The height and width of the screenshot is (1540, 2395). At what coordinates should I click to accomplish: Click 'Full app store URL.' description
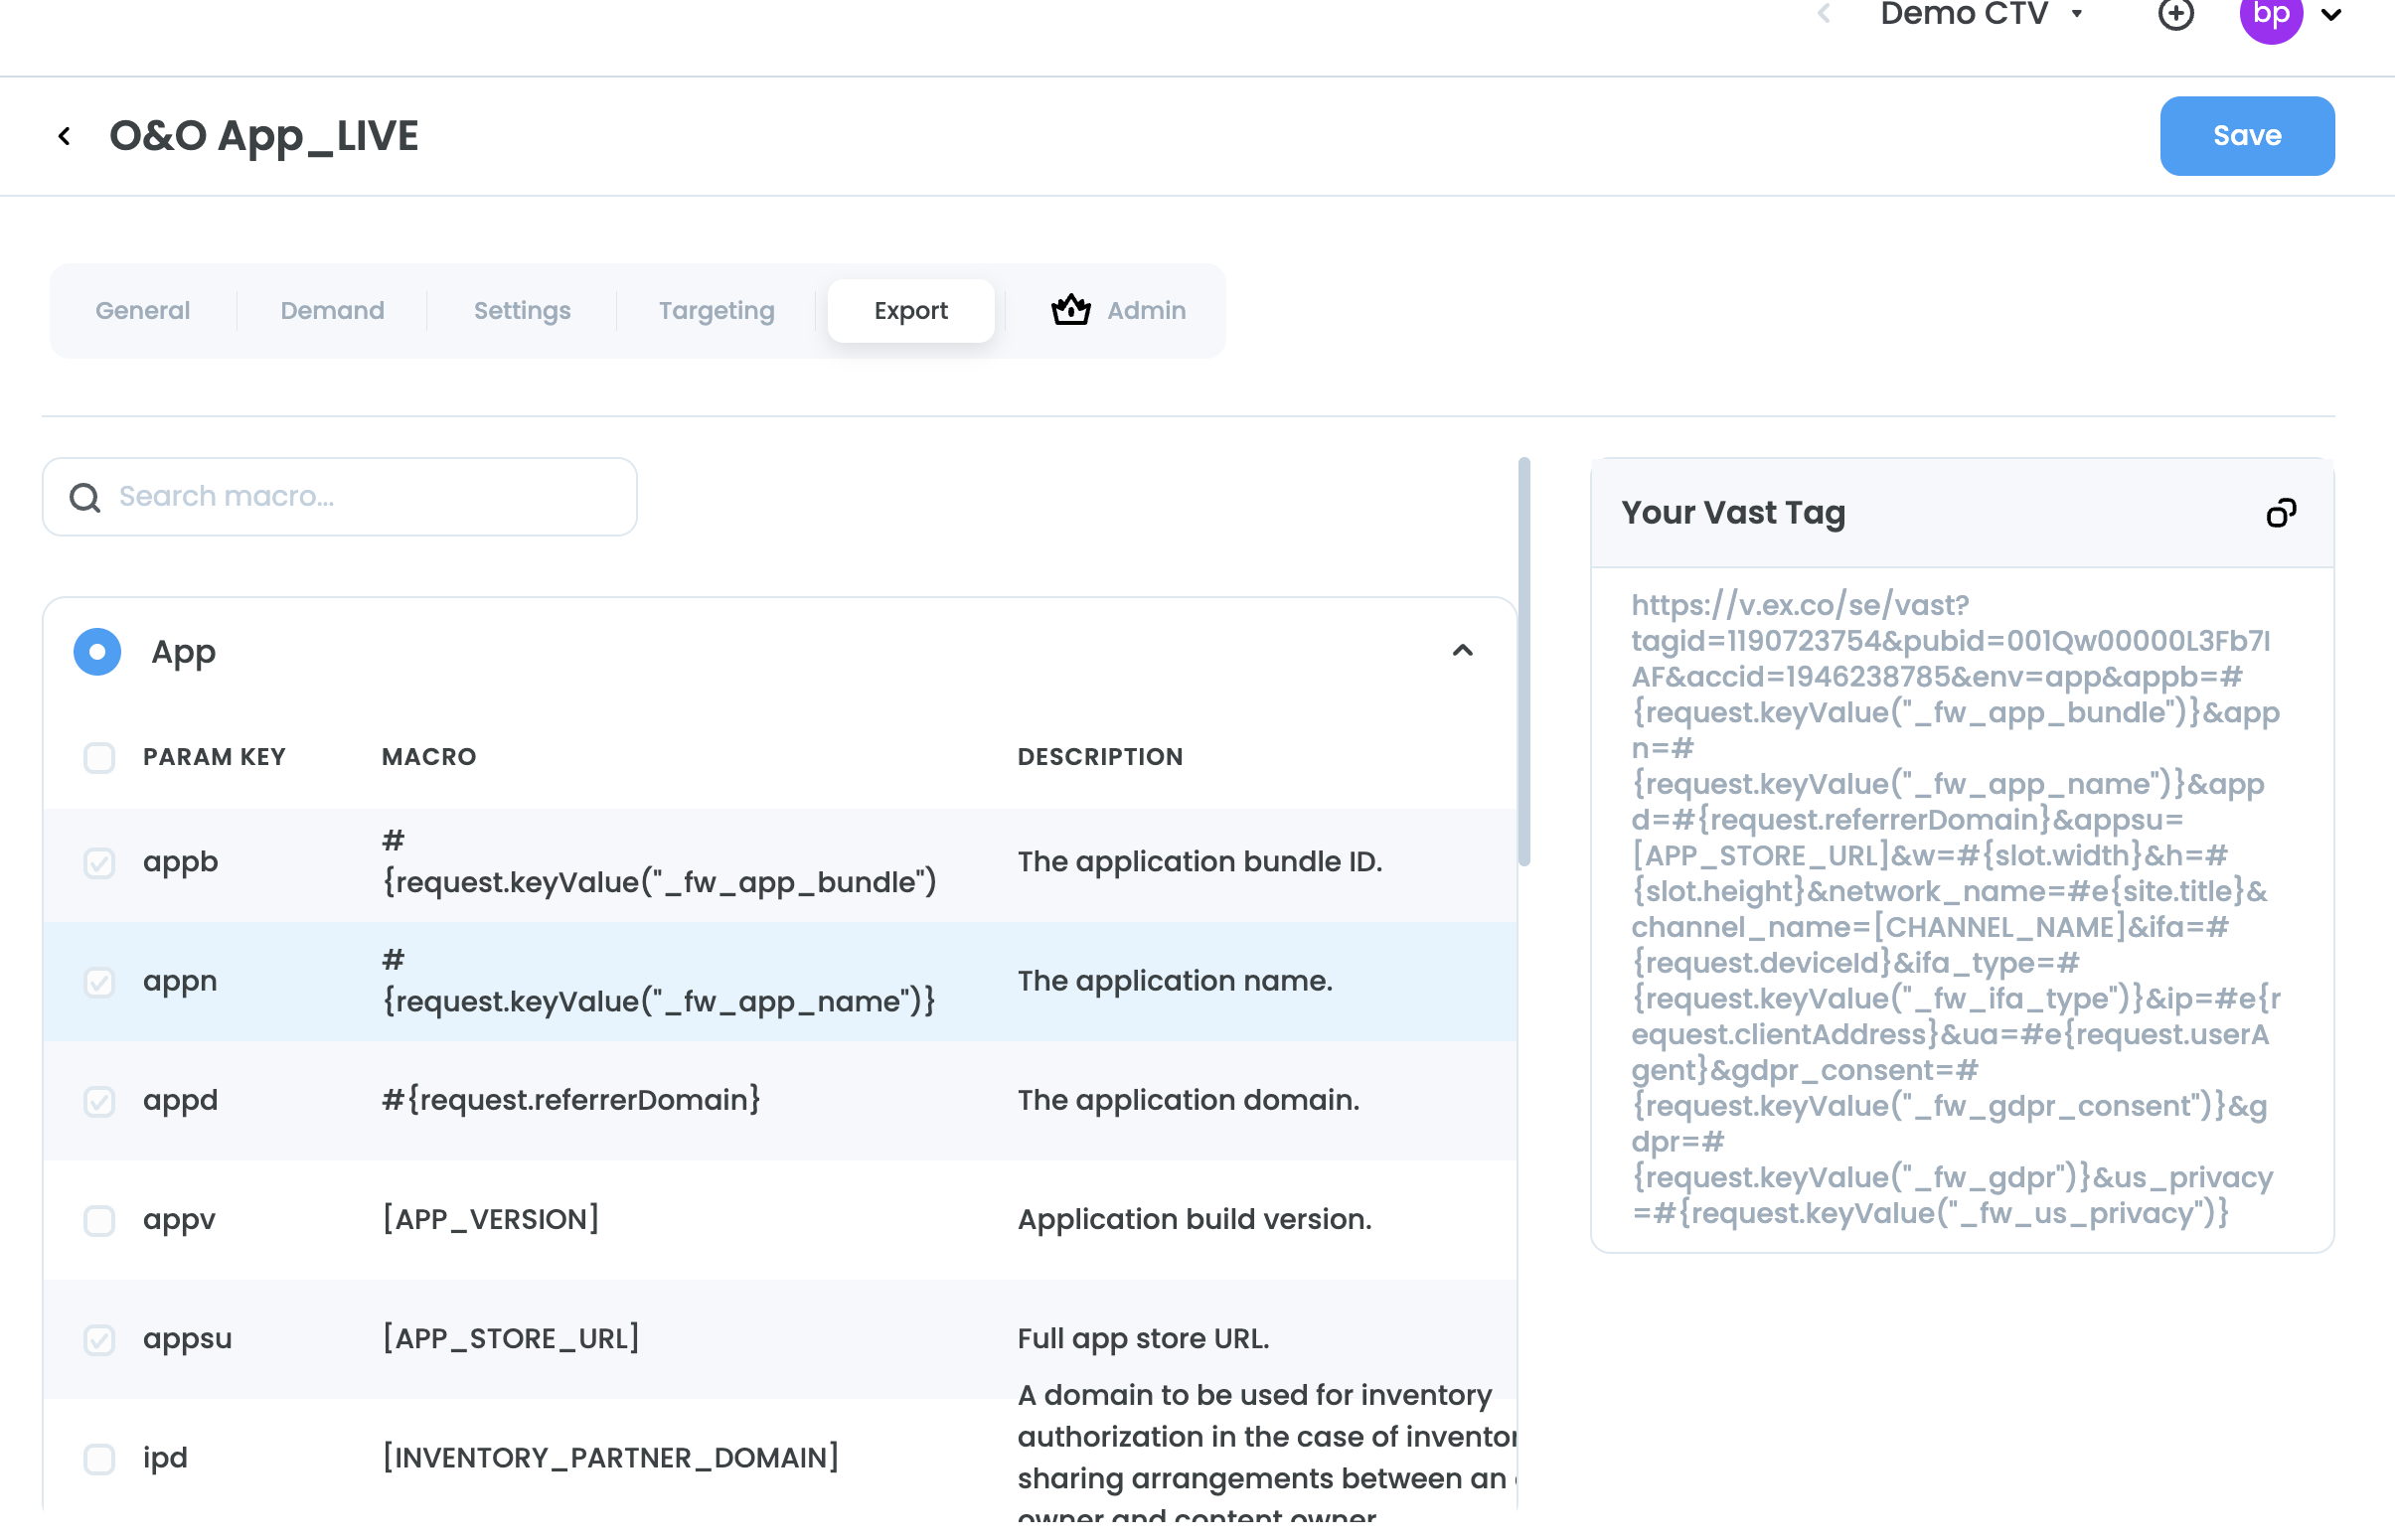tap(1143, 1339)
